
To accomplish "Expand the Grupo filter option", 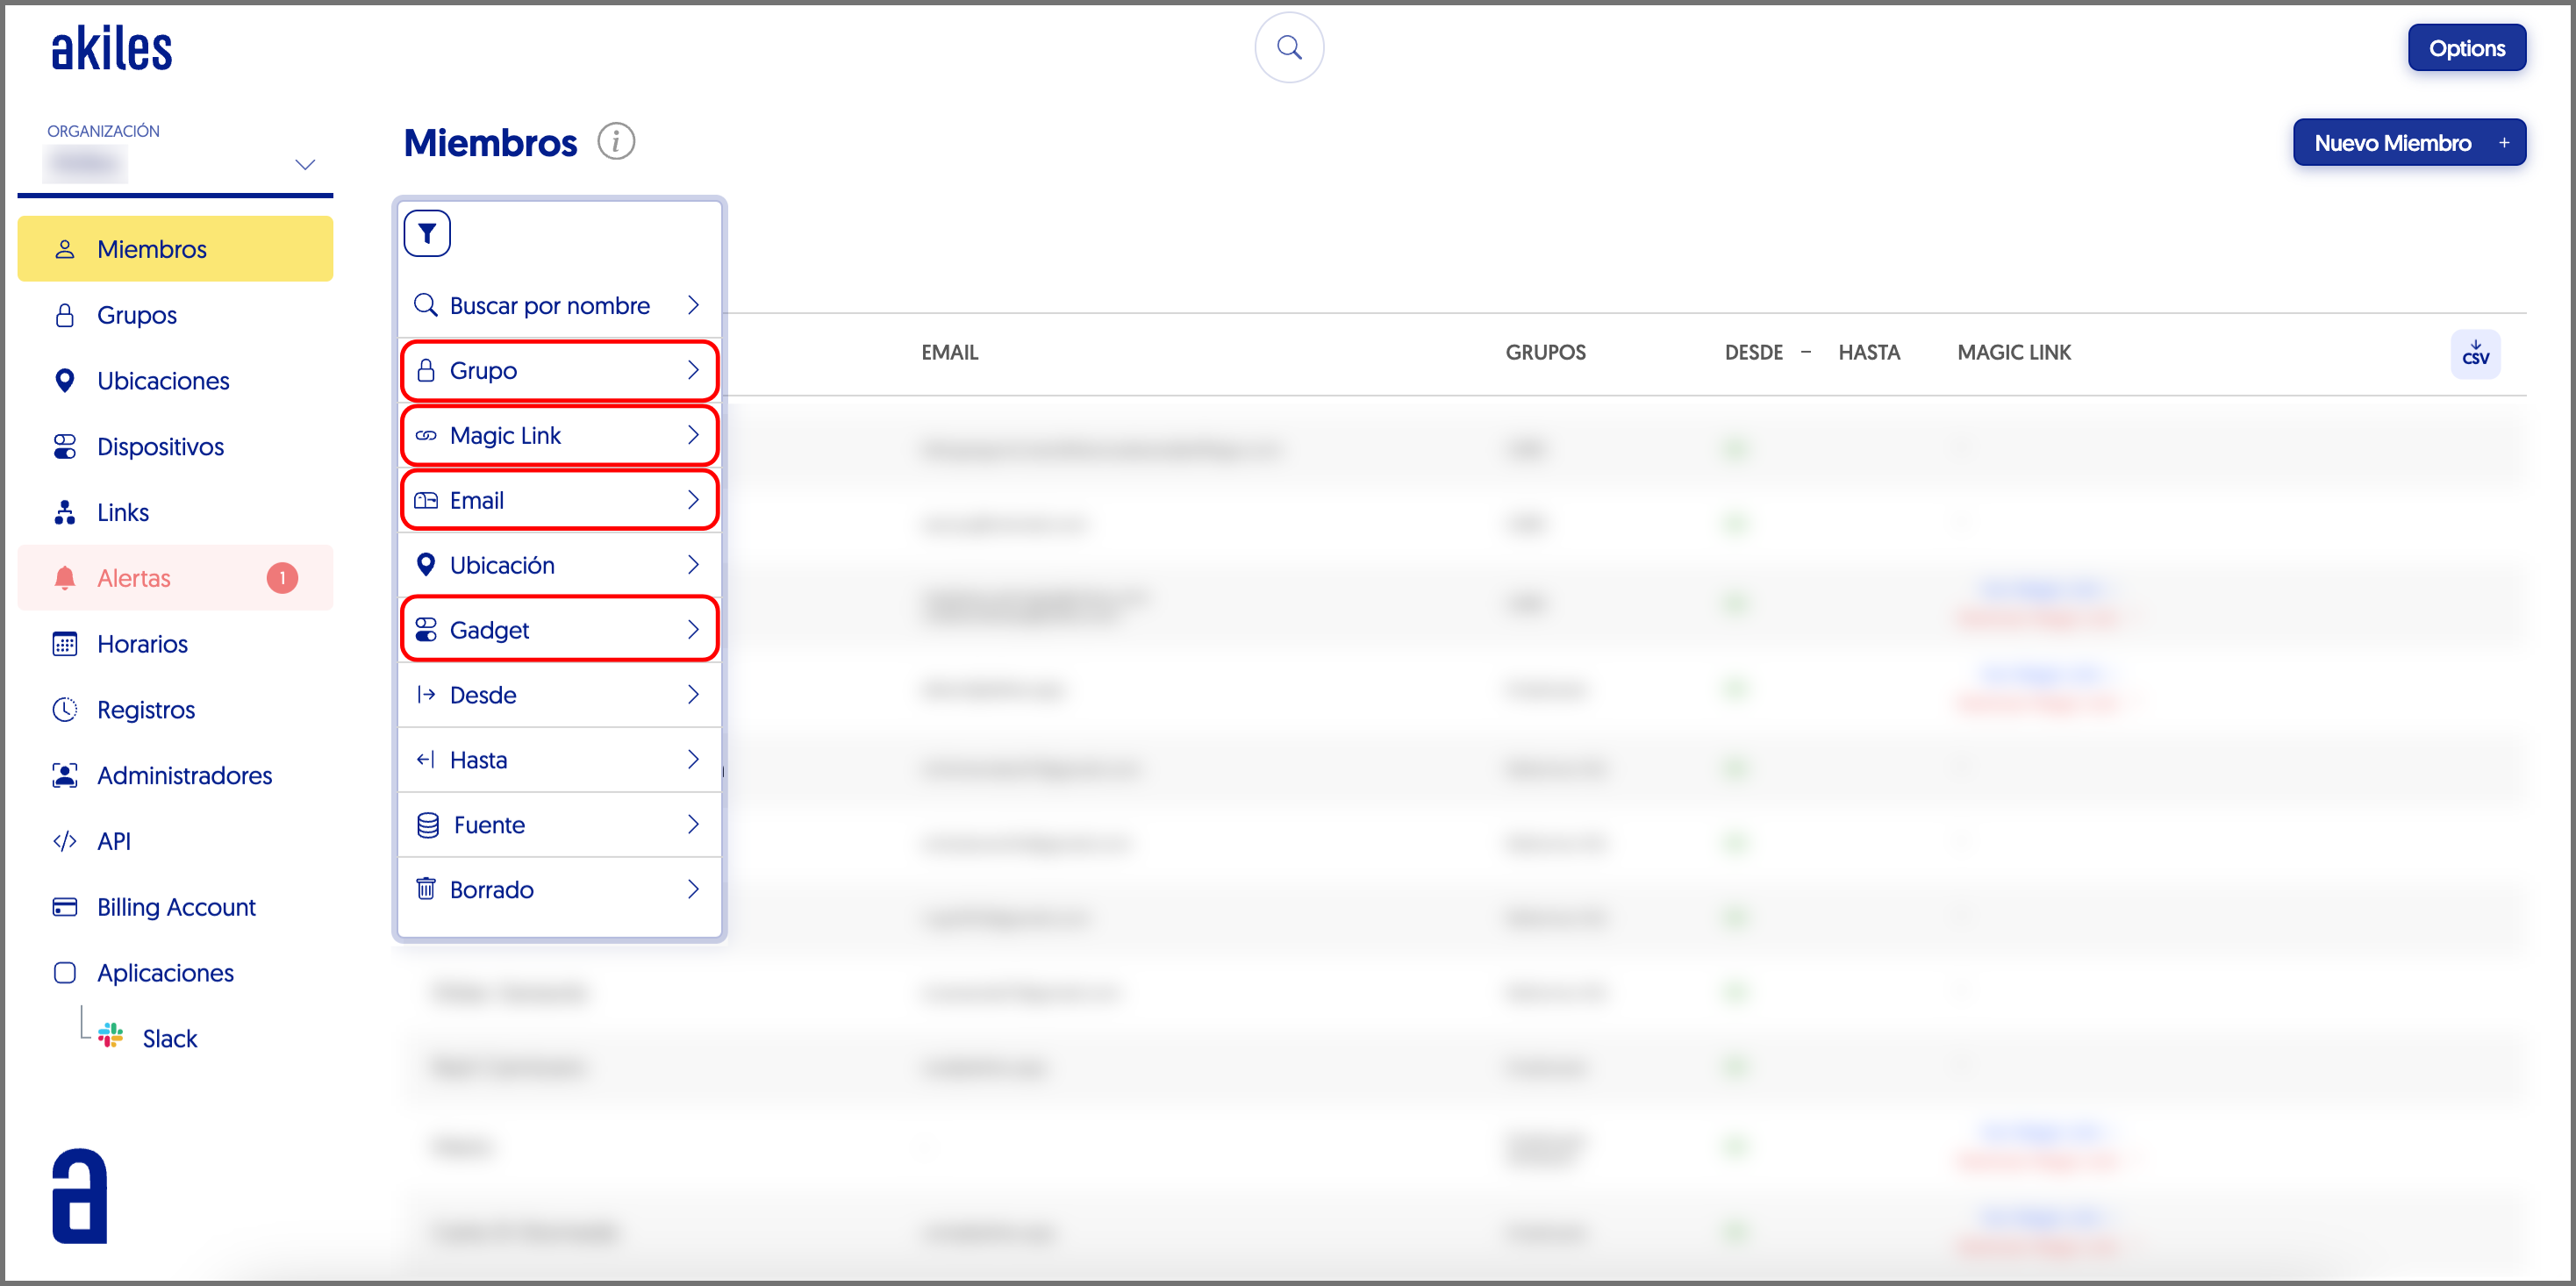I will pos(559,370).
